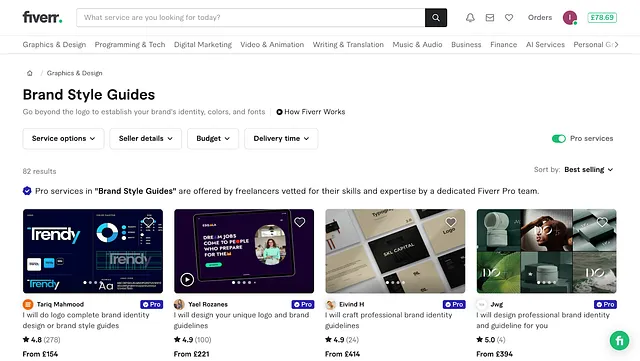
Task: Click the search magnifier button
Action: click(436, 18)
